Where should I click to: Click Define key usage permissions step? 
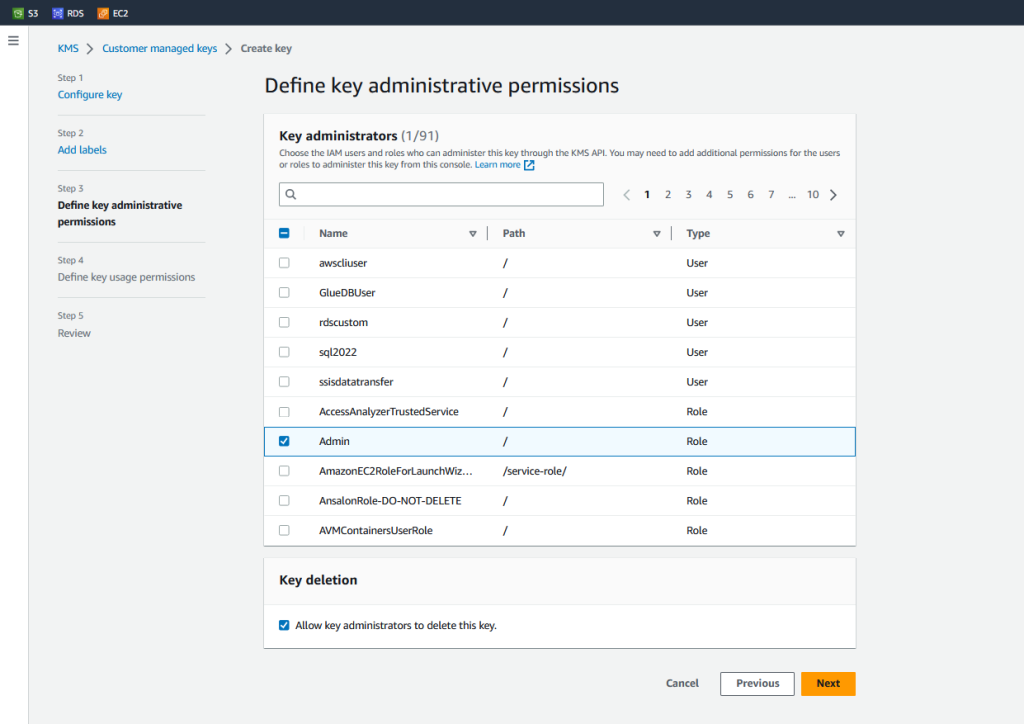126,277
